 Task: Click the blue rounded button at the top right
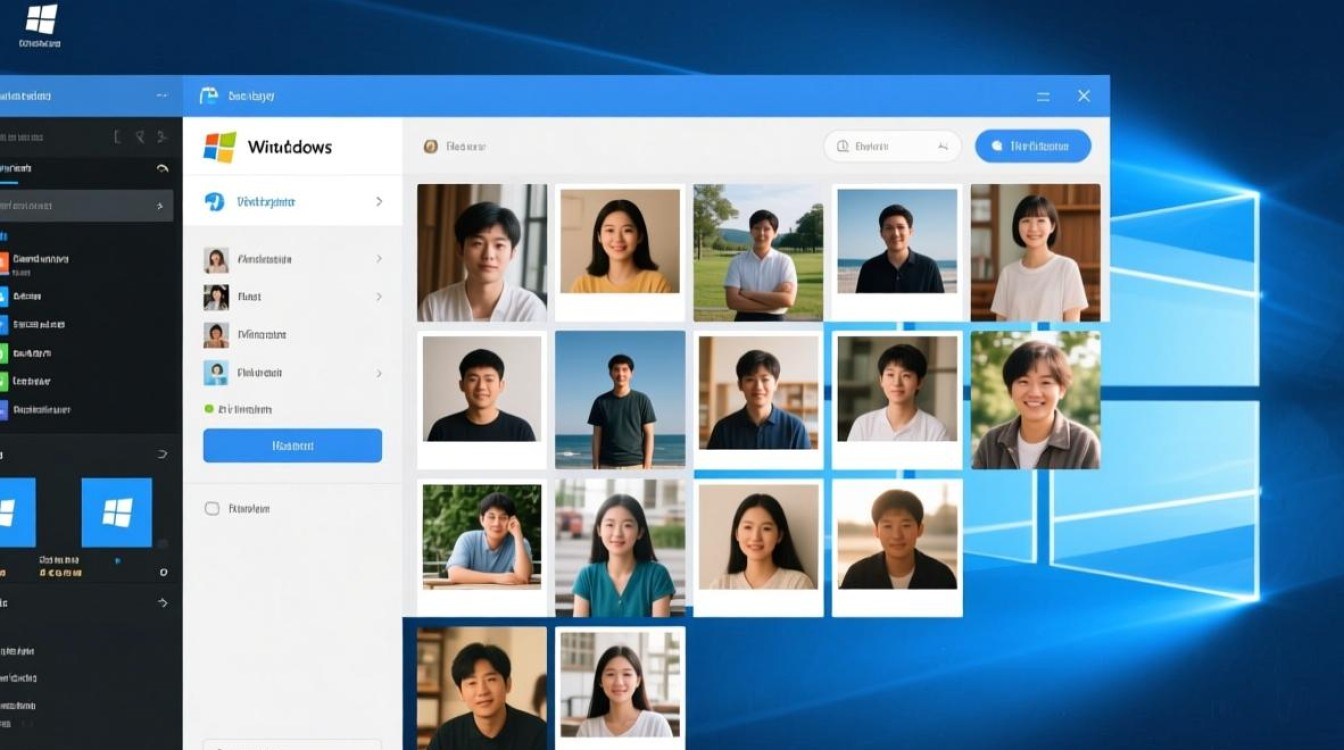click(1032, 146)
